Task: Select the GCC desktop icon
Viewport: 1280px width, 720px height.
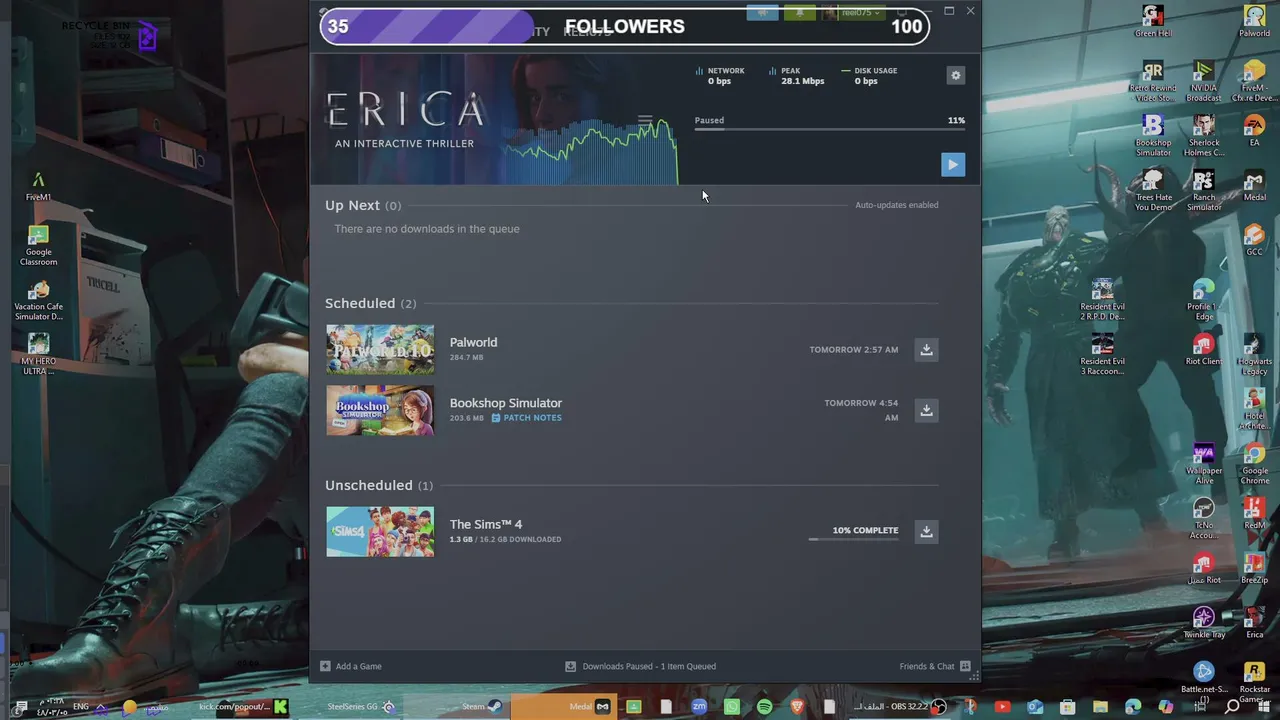Action: pyautogui.click(x=1254, y=240)
